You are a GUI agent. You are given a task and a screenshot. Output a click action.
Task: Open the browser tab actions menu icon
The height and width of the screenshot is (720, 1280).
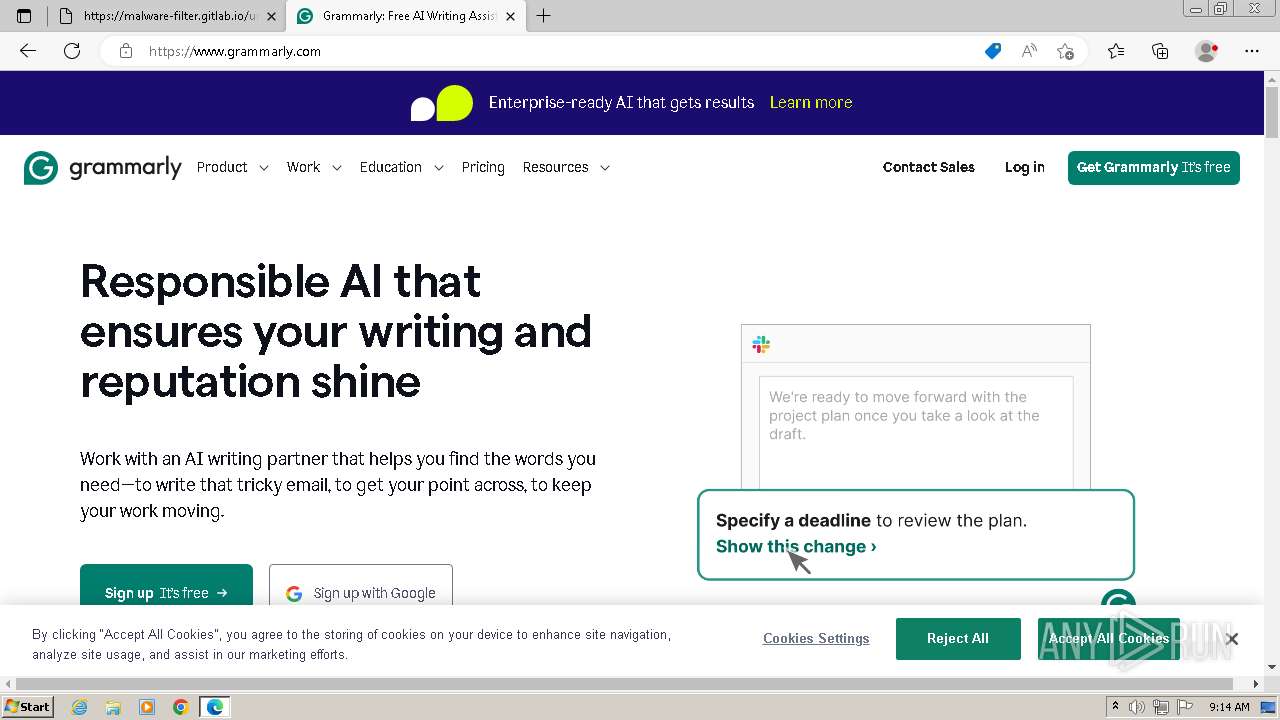(24, 16)
